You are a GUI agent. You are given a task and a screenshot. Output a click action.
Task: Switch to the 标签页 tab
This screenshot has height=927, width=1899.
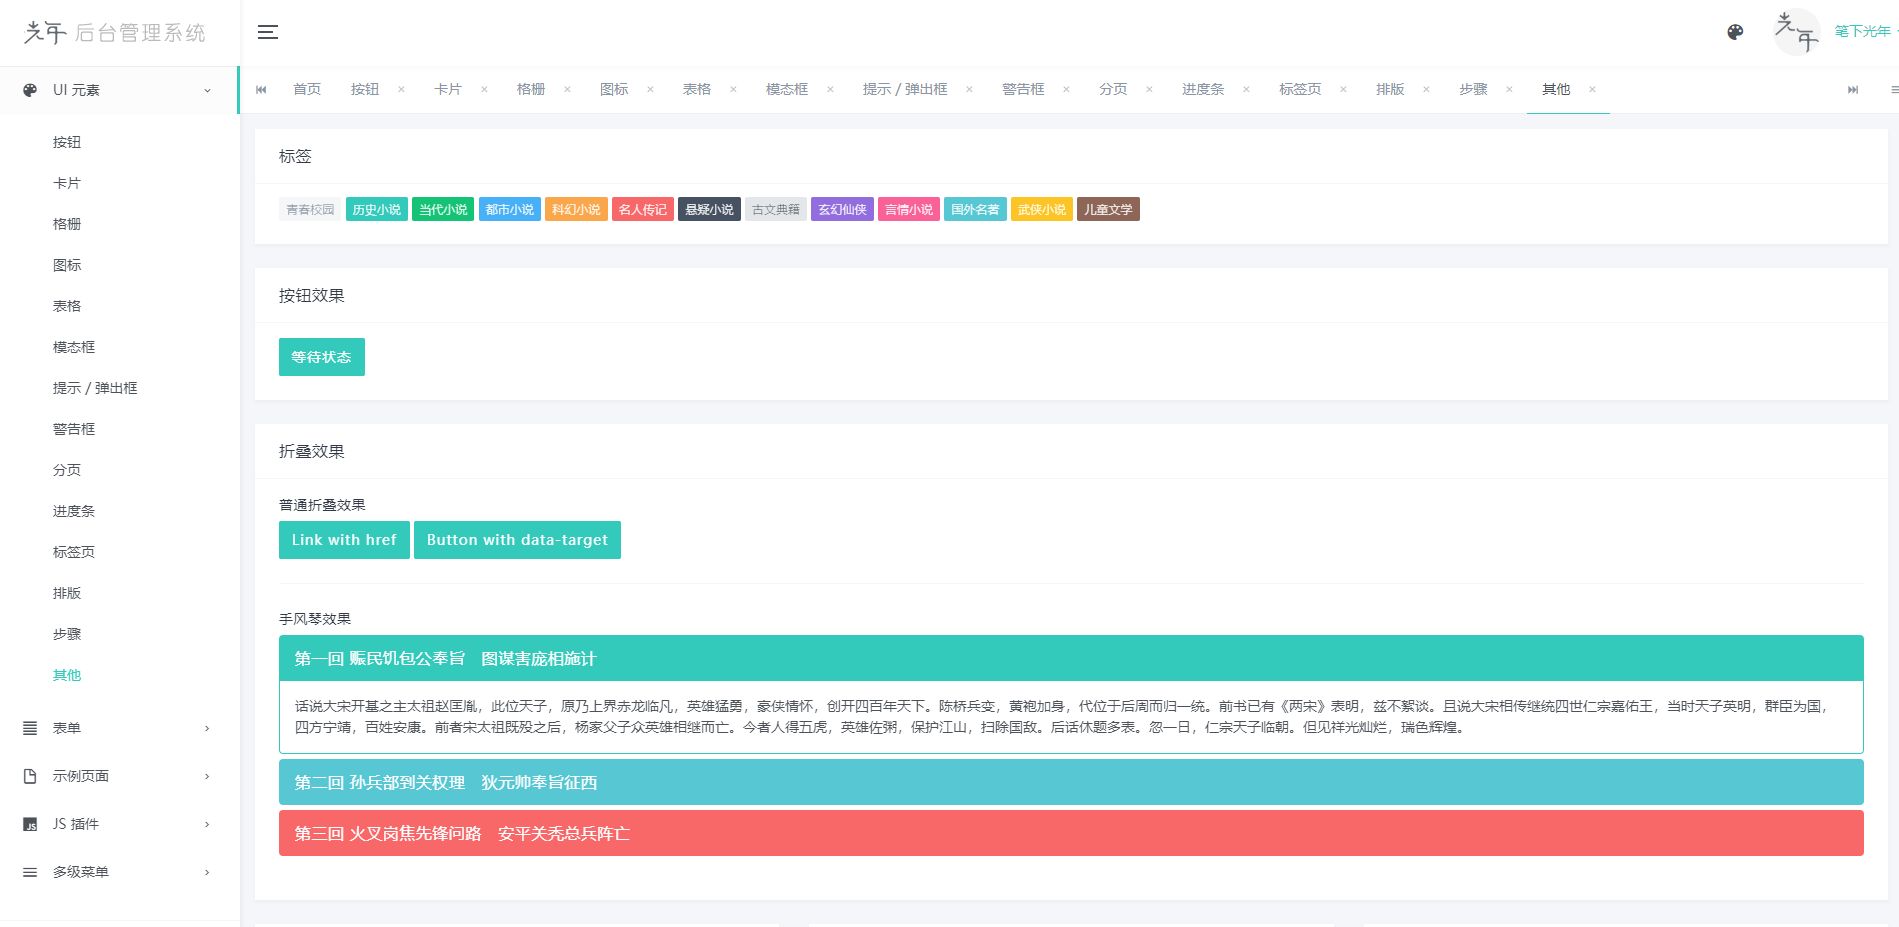pos(1300,90)
